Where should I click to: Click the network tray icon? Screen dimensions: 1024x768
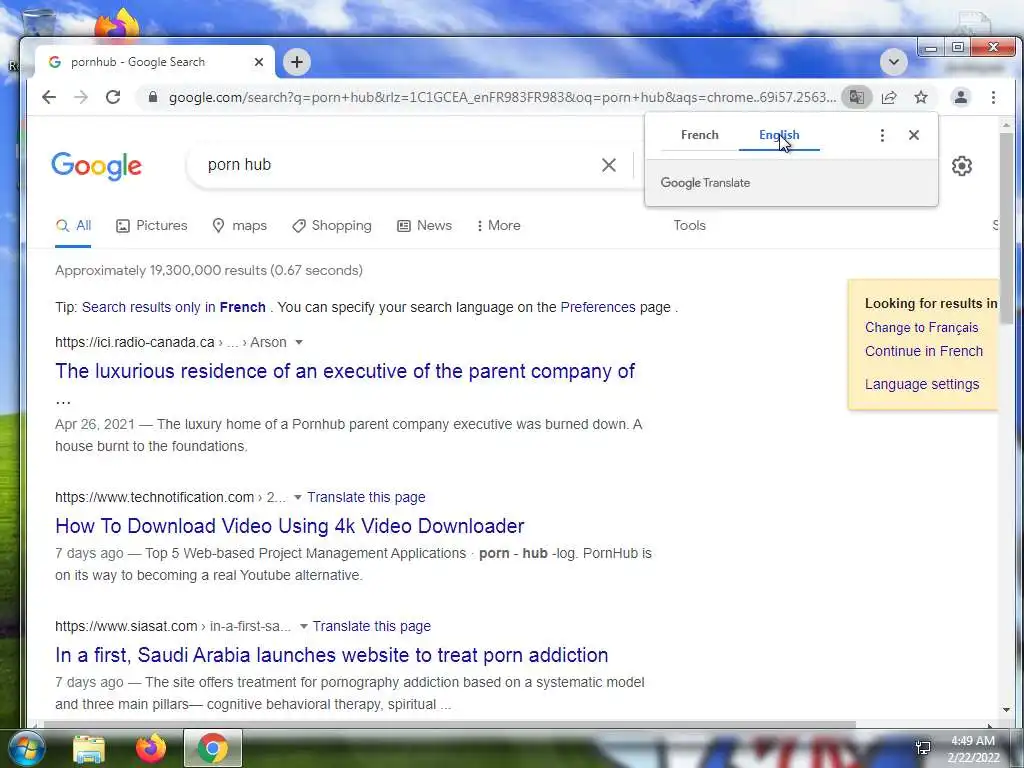coord(923,748)
